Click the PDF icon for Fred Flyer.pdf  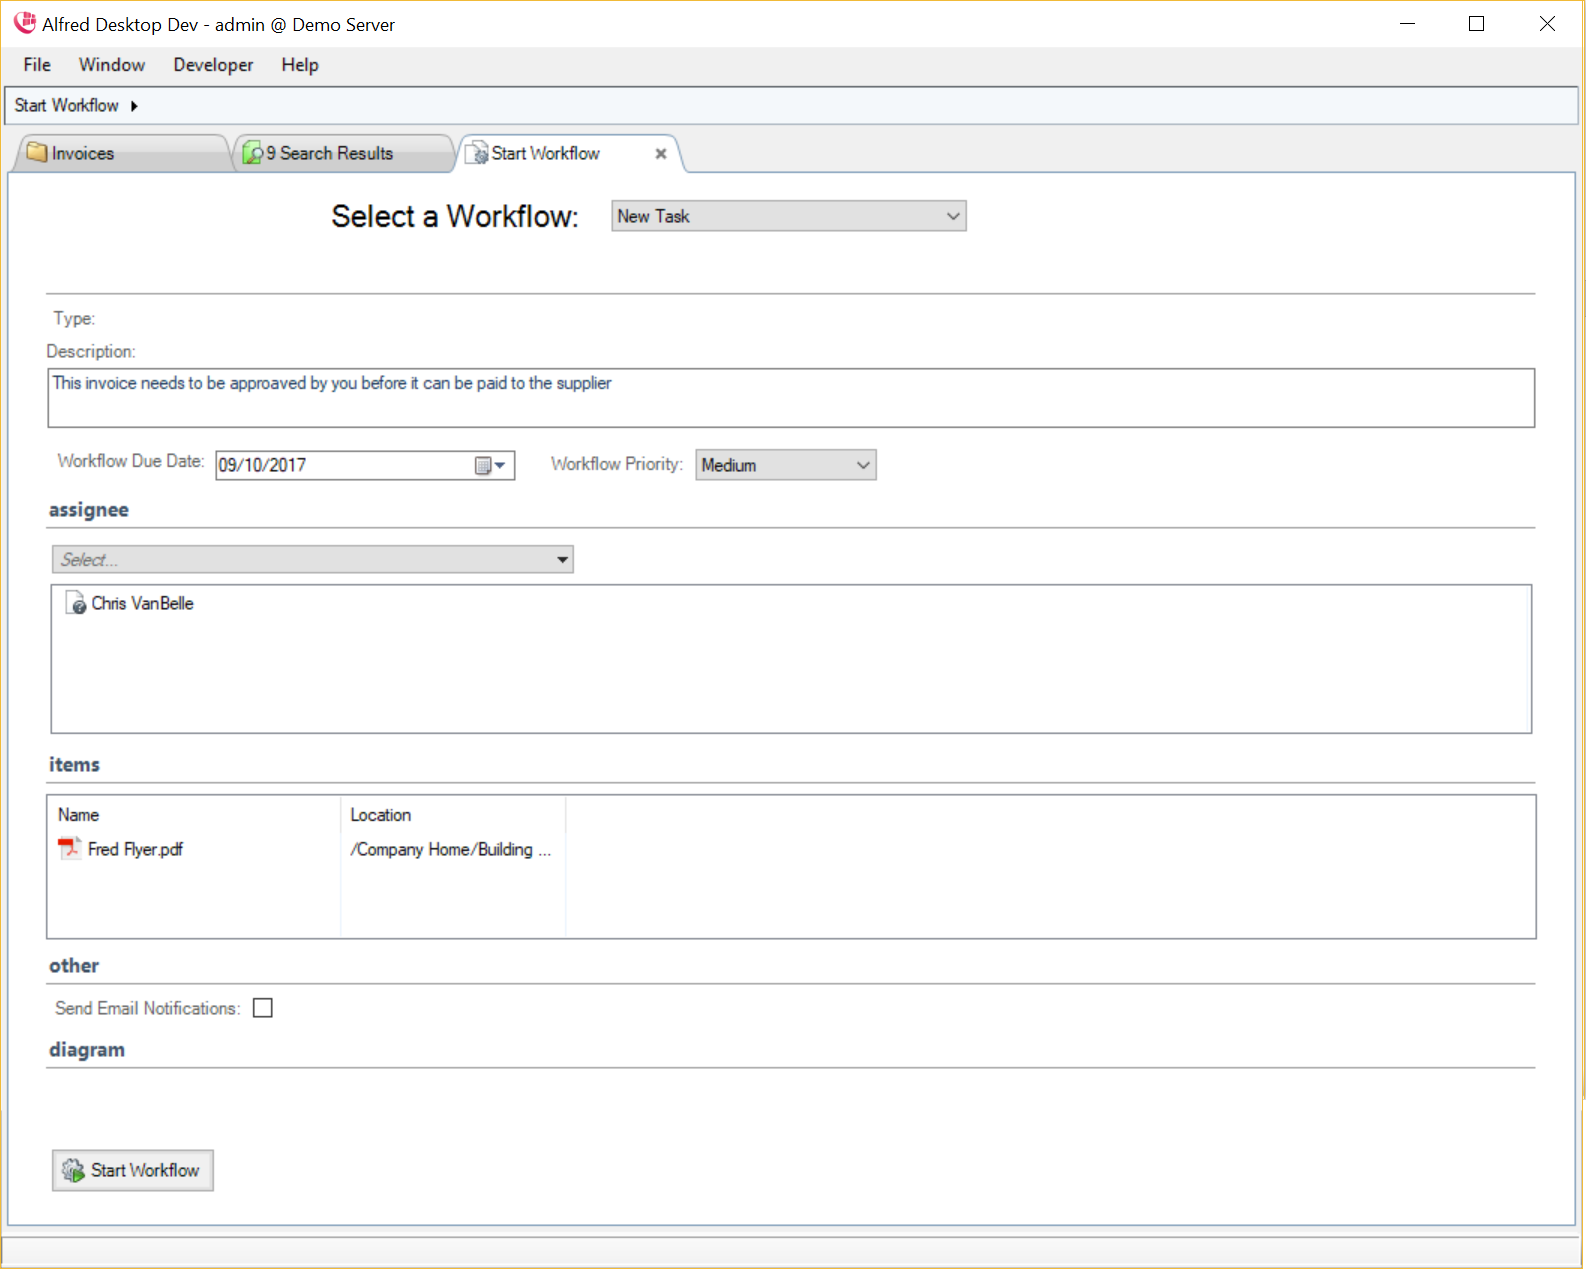point(69,849)
